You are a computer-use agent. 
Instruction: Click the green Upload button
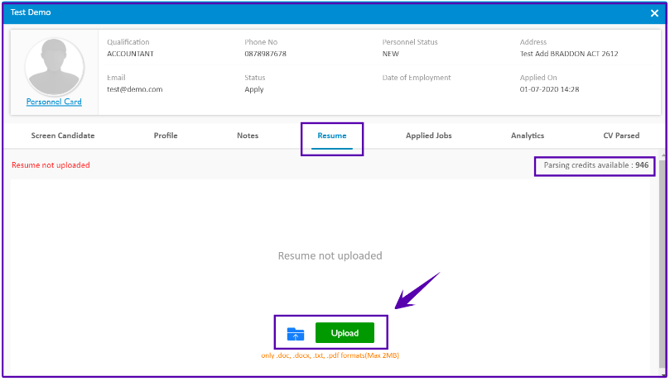click(344, 333)
